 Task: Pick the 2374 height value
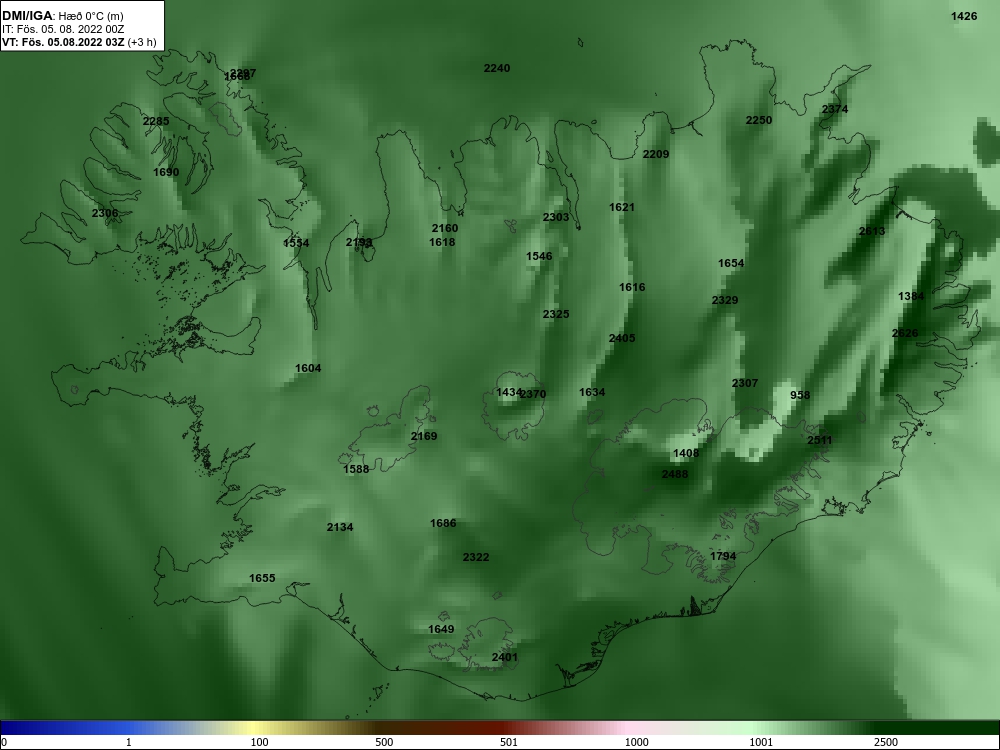pyautogui.click(x=835, y=109)
